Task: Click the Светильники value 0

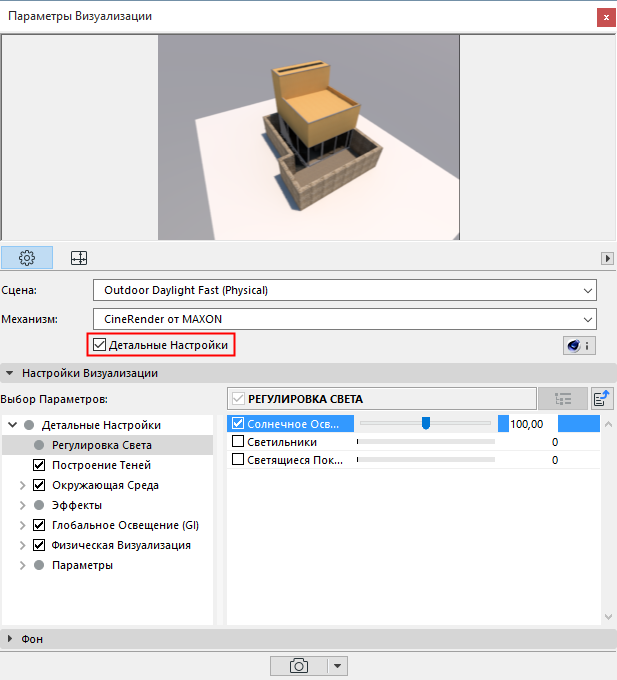Action: point(555,442)
